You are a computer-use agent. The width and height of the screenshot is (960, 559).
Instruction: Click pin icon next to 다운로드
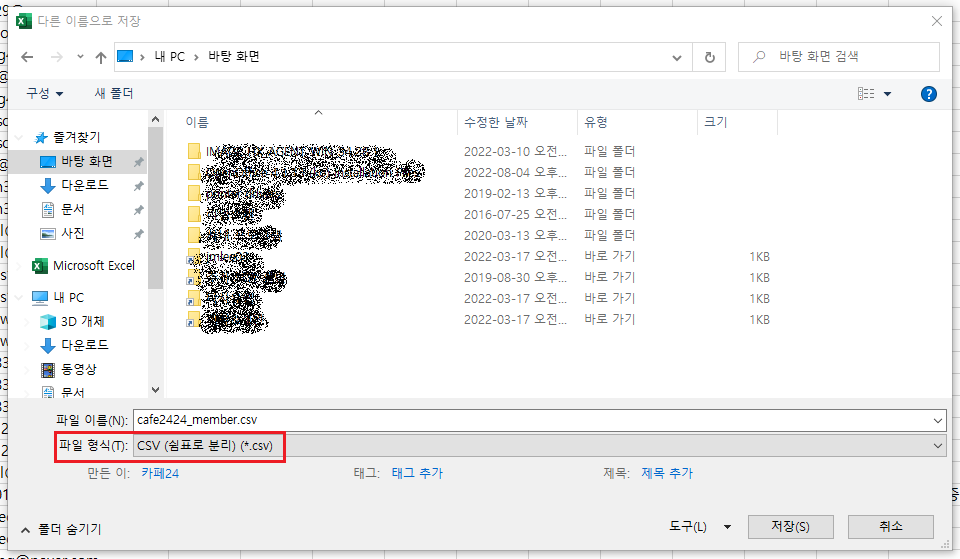tap(138, 186)
